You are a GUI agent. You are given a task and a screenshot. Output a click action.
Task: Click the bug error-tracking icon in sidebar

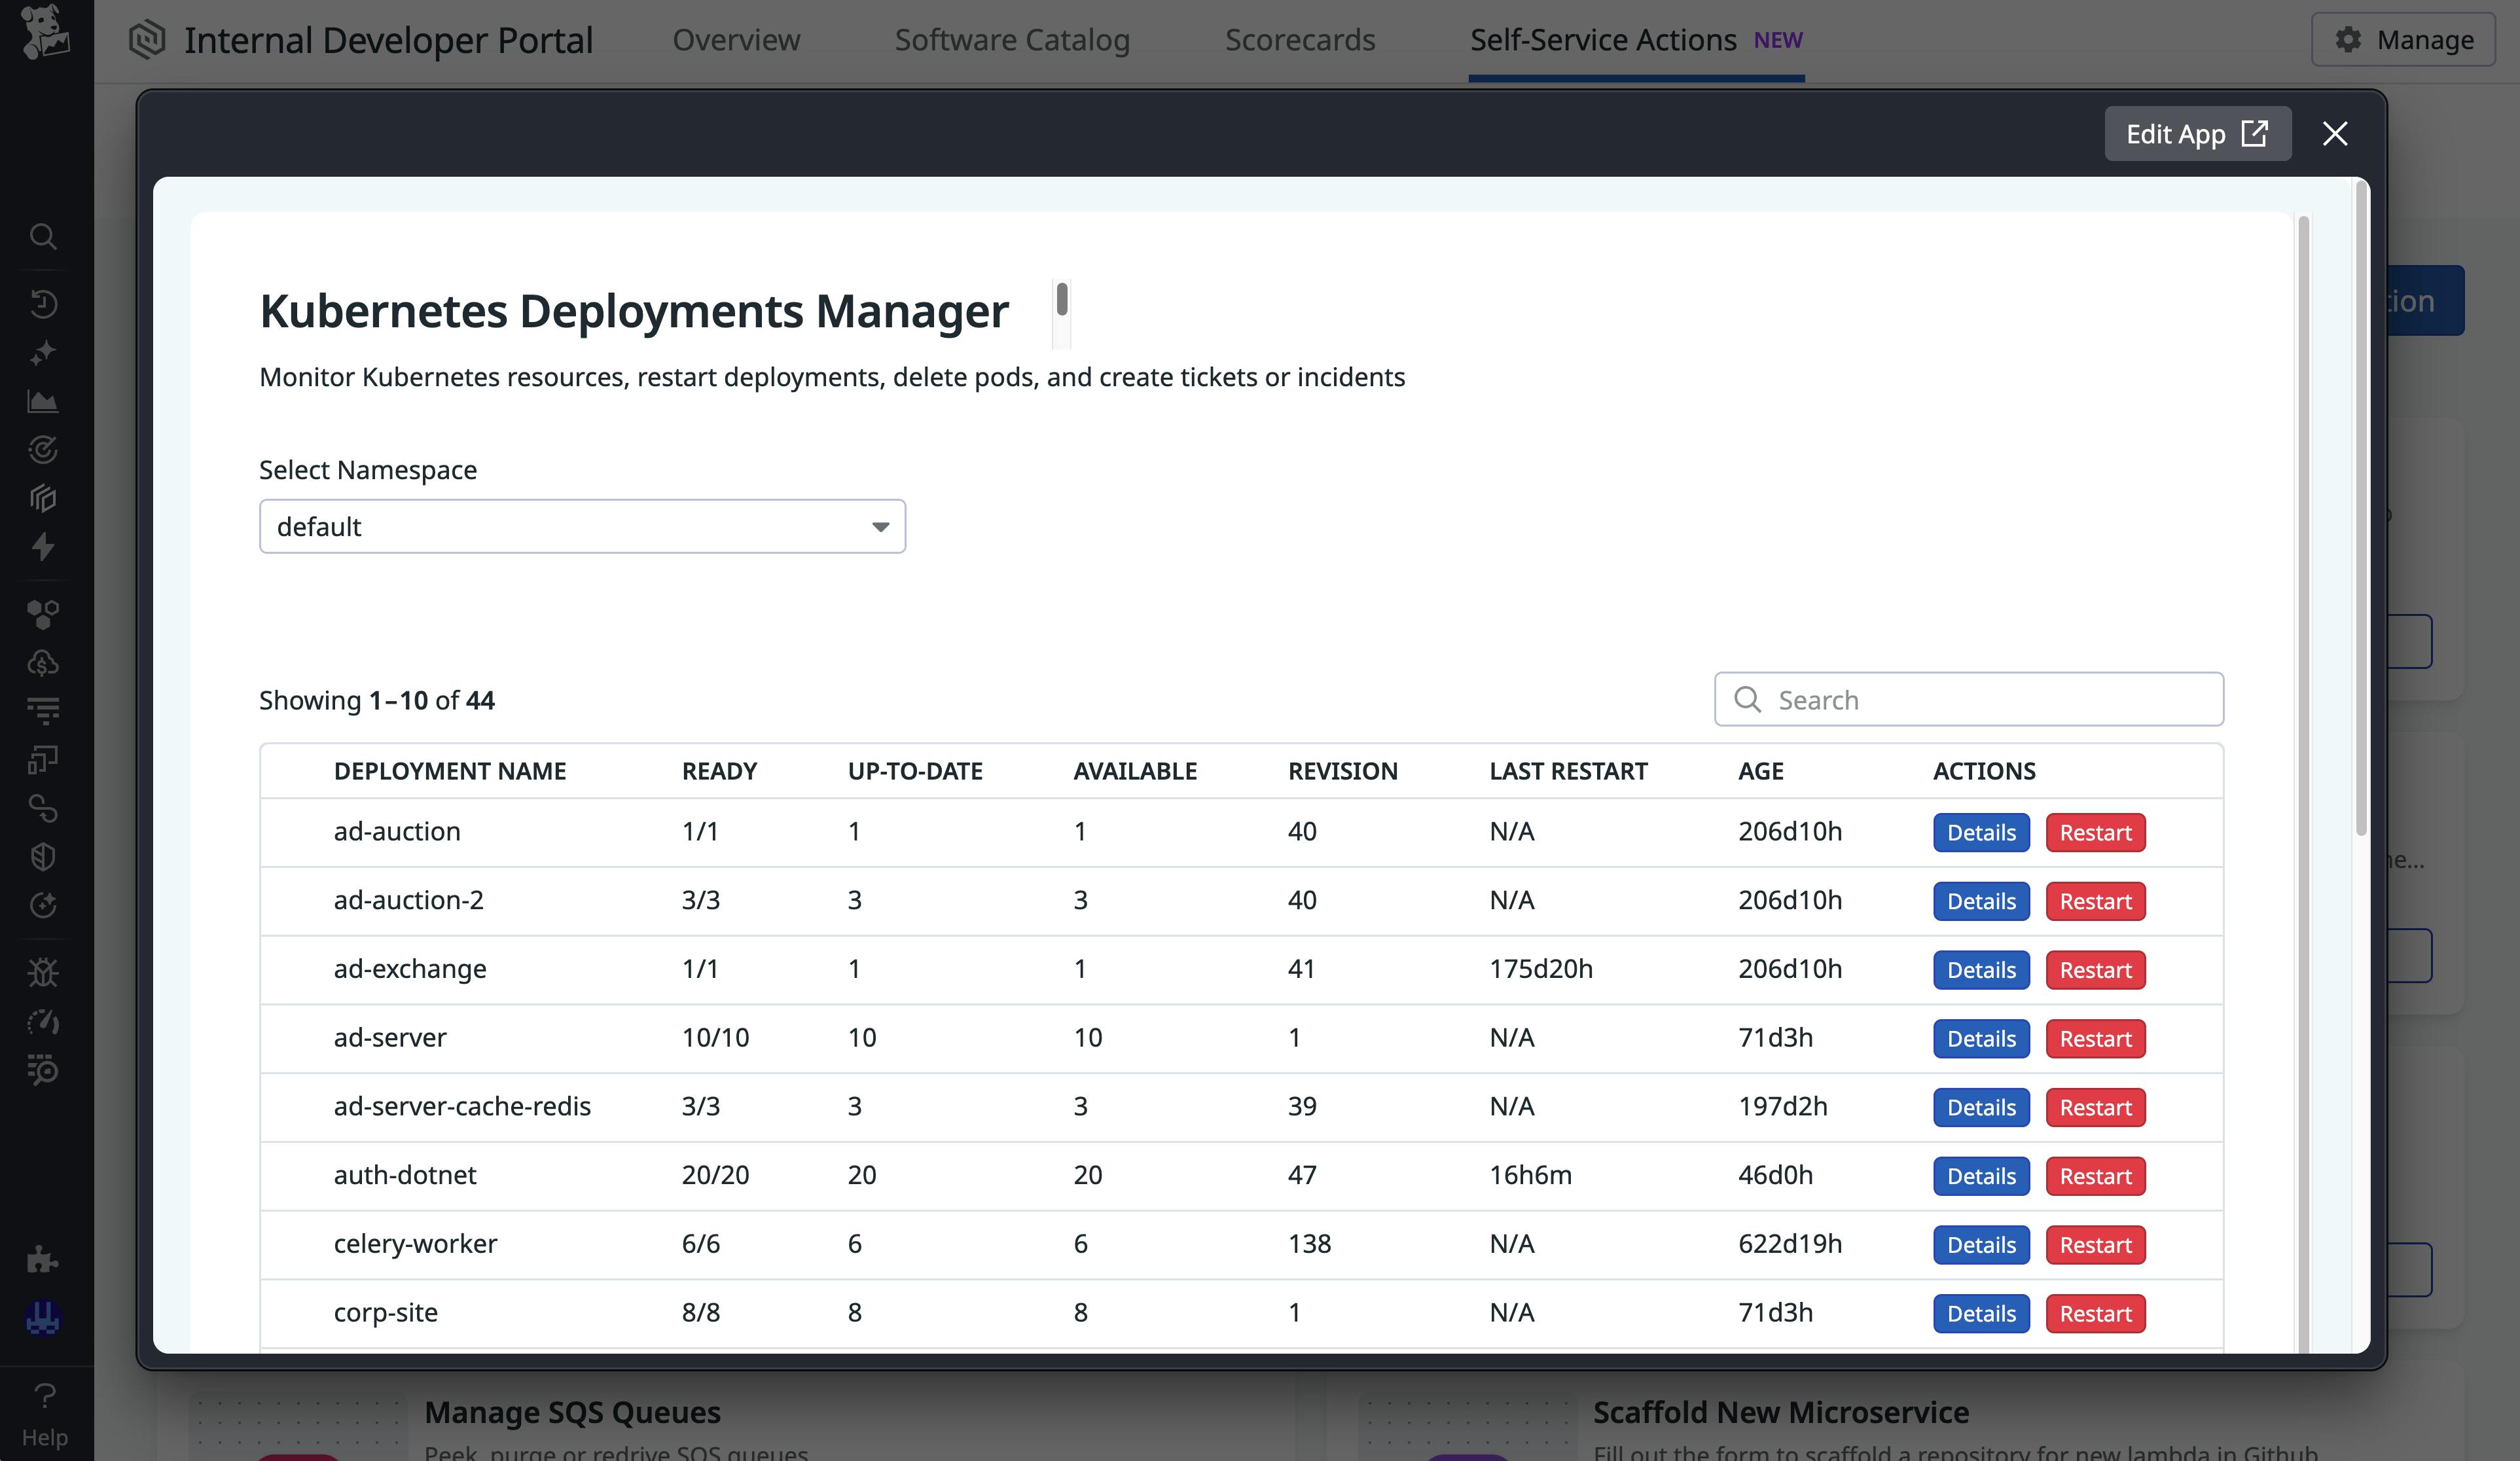click(x=43, y=971)
